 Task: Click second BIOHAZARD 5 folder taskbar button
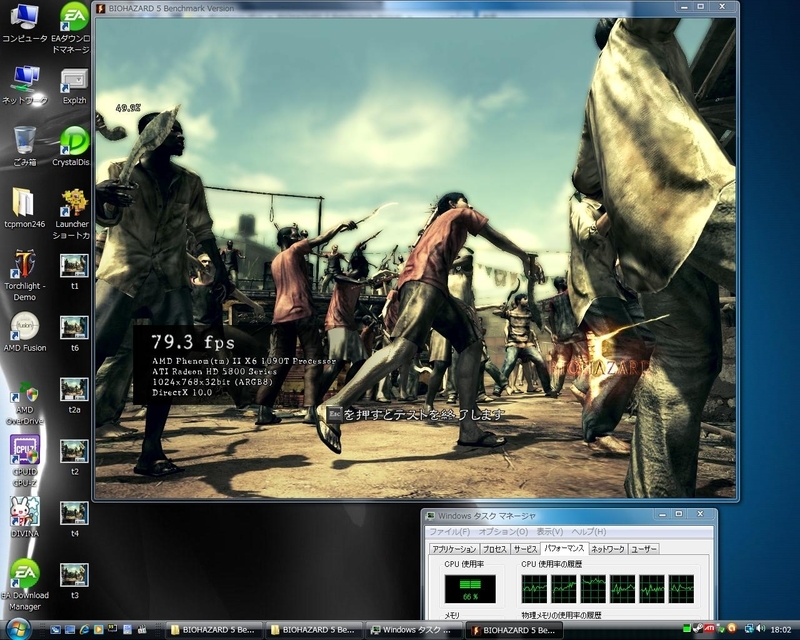tap(314, 630)
